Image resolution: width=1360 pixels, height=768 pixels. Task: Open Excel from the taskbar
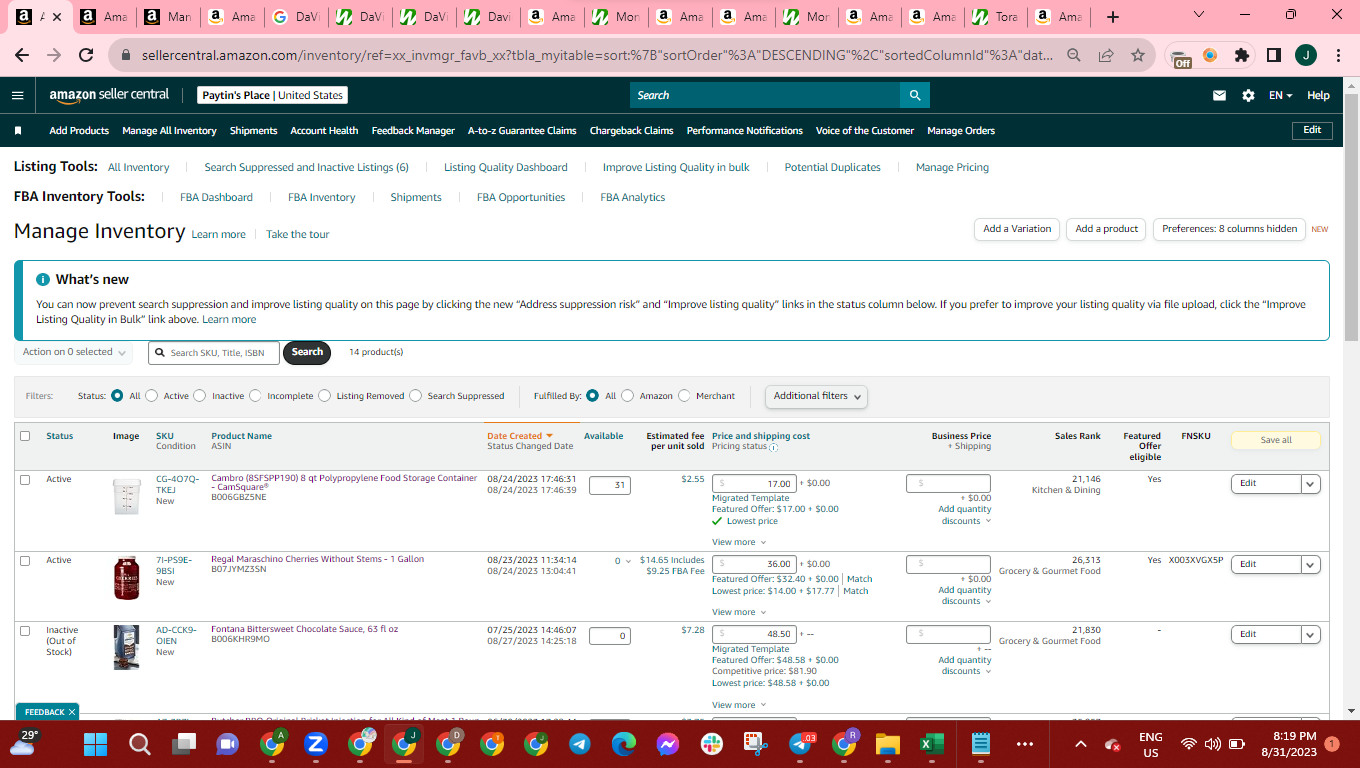tap(931, 744)
